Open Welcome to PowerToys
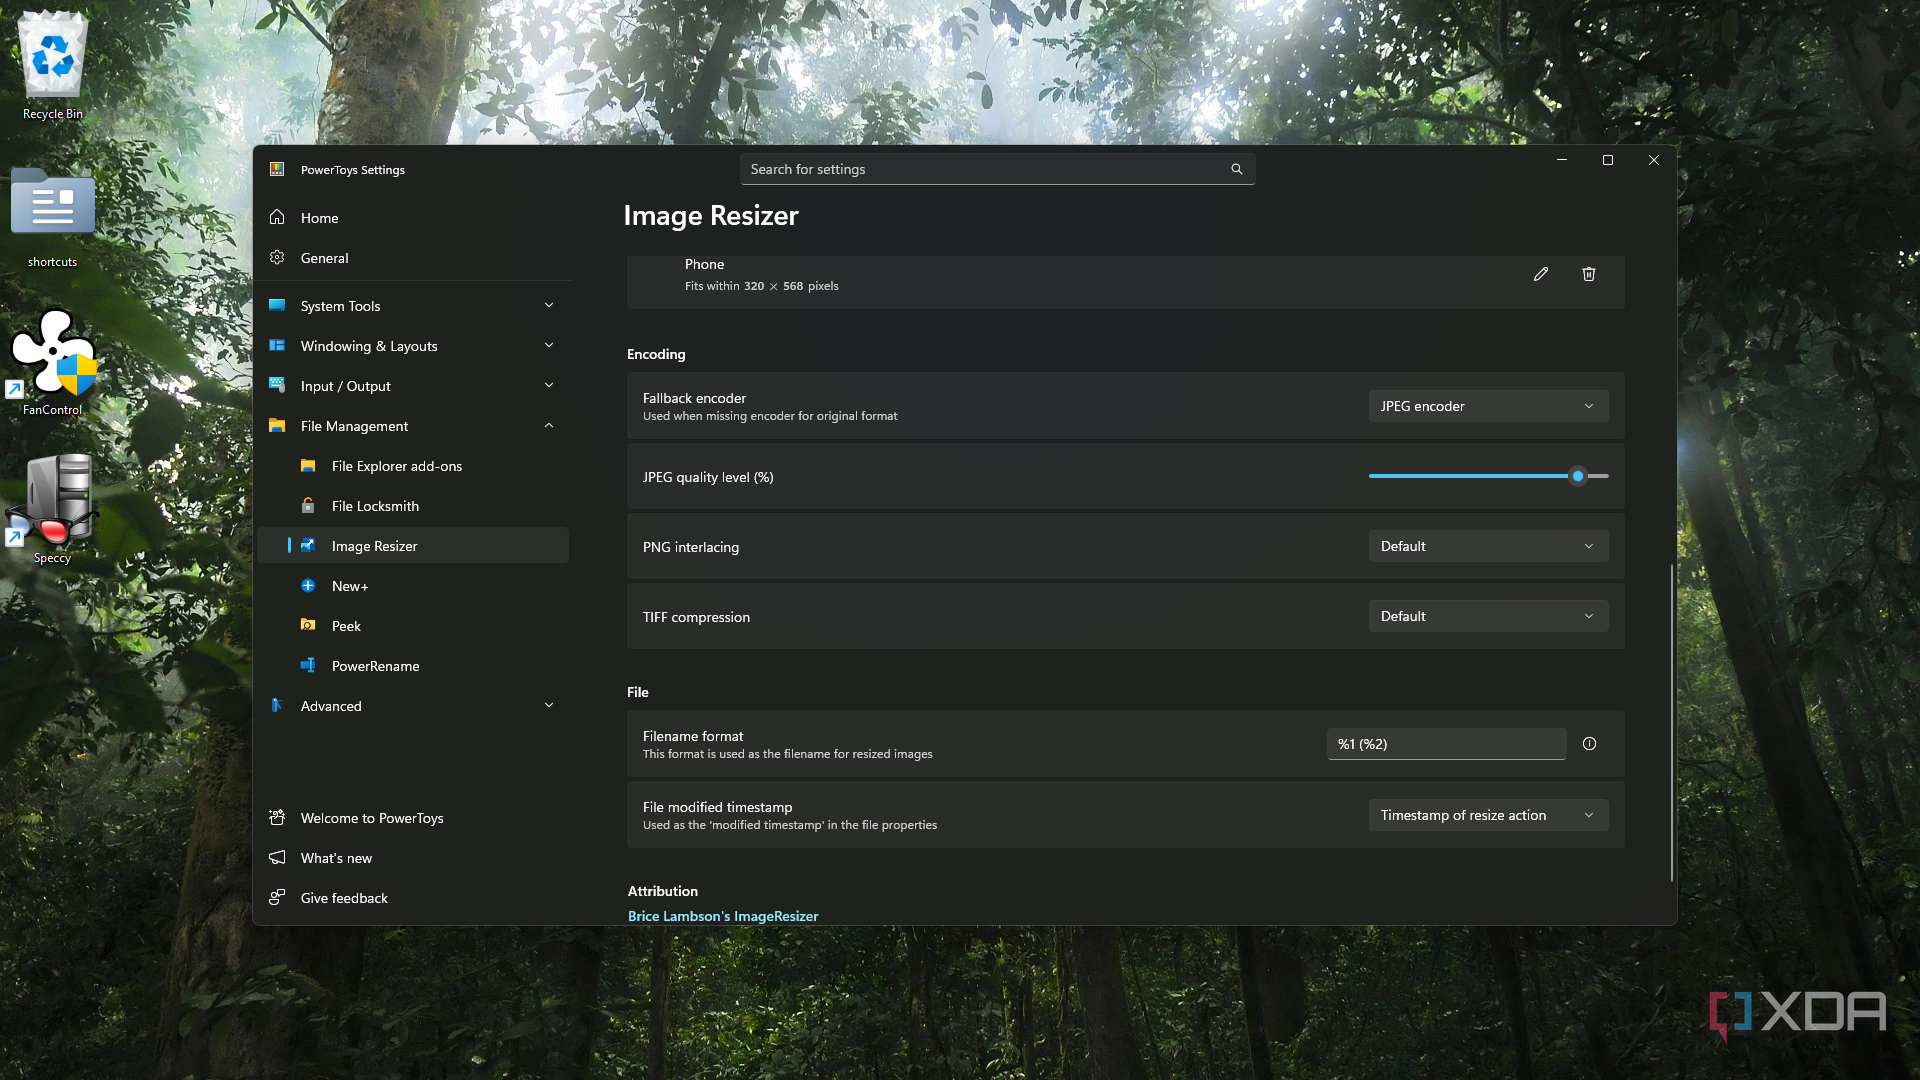Image resolution: width=1920 pixels, height=1080 pixels. (x=413, y=818)
